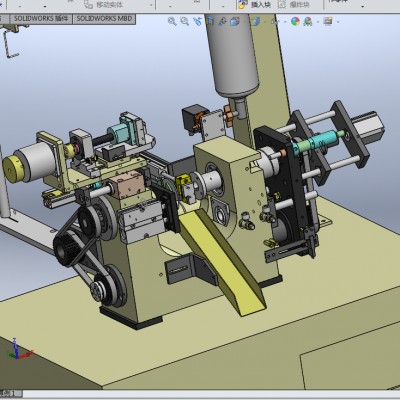The height and width of the screenshot is (400, 400).
Task: Open the Edit Appearance color ball
Action: tap(295, 22)
